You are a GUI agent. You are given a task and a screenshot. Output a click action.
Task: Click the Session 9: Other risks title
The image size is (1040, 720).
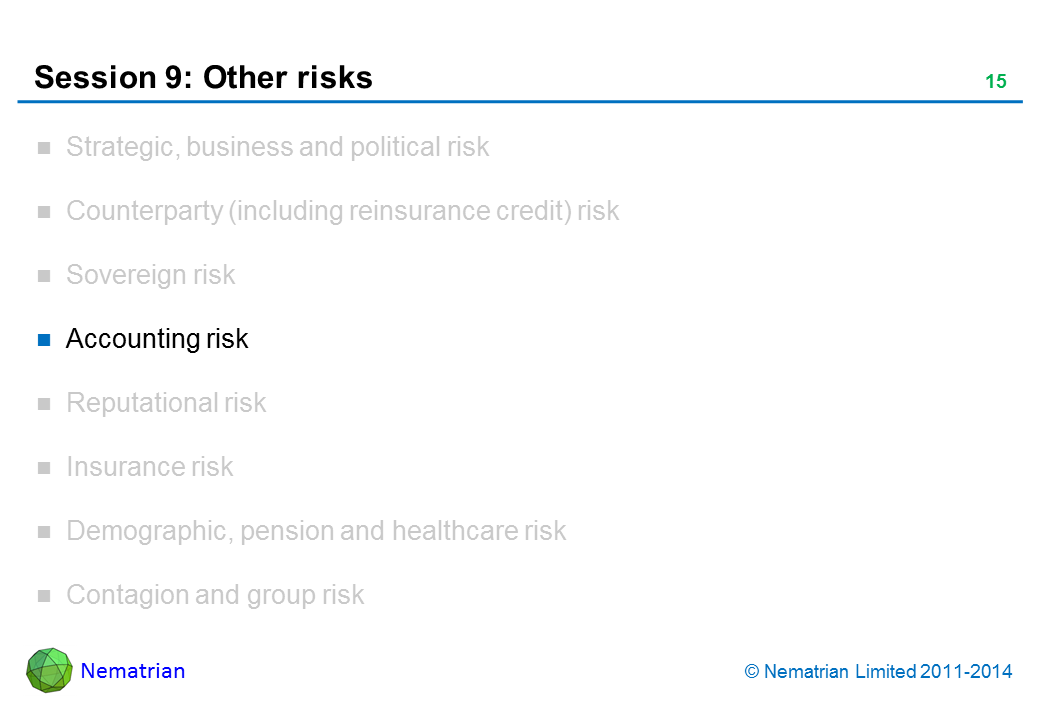pyautogui.click(x=203, y=77)
